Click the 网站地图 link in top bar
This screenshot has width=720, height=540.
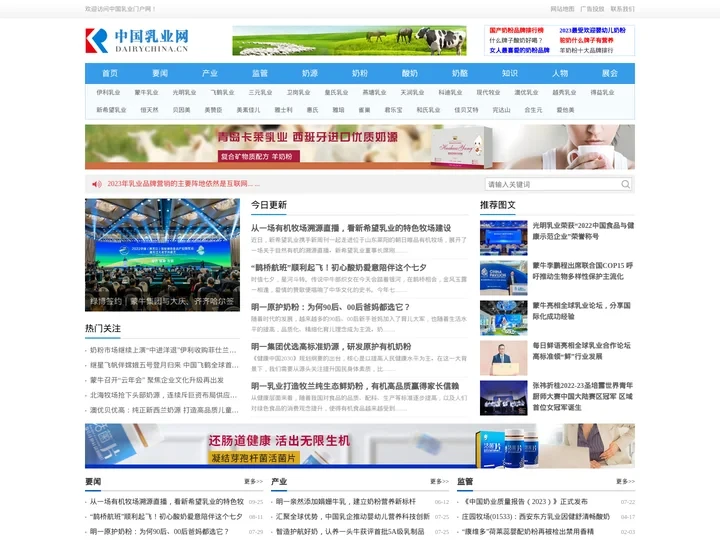coord(562,9)
